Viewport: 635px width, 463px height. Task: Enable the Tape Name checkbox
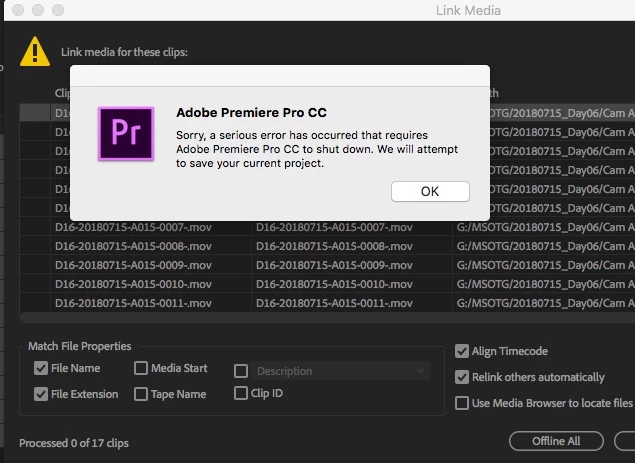(141, 394)
